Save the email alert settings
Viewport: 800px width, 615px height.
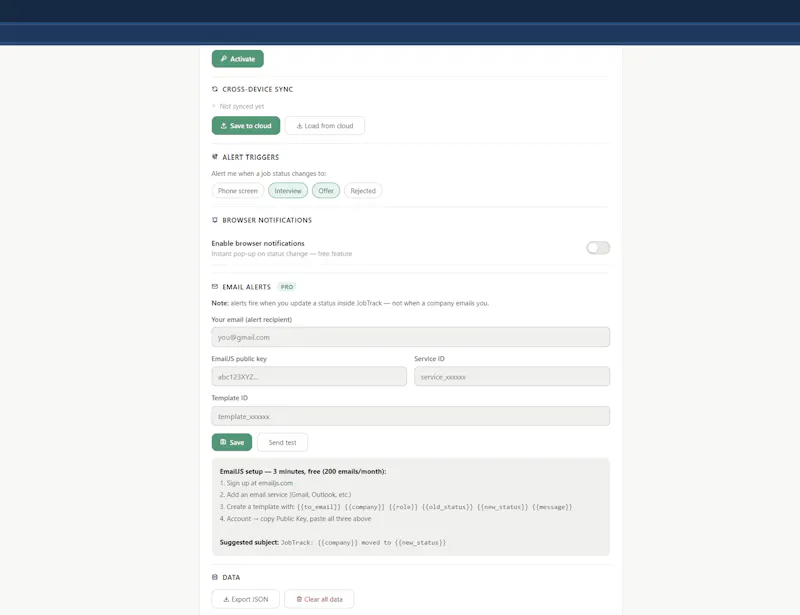coord(232,442)
